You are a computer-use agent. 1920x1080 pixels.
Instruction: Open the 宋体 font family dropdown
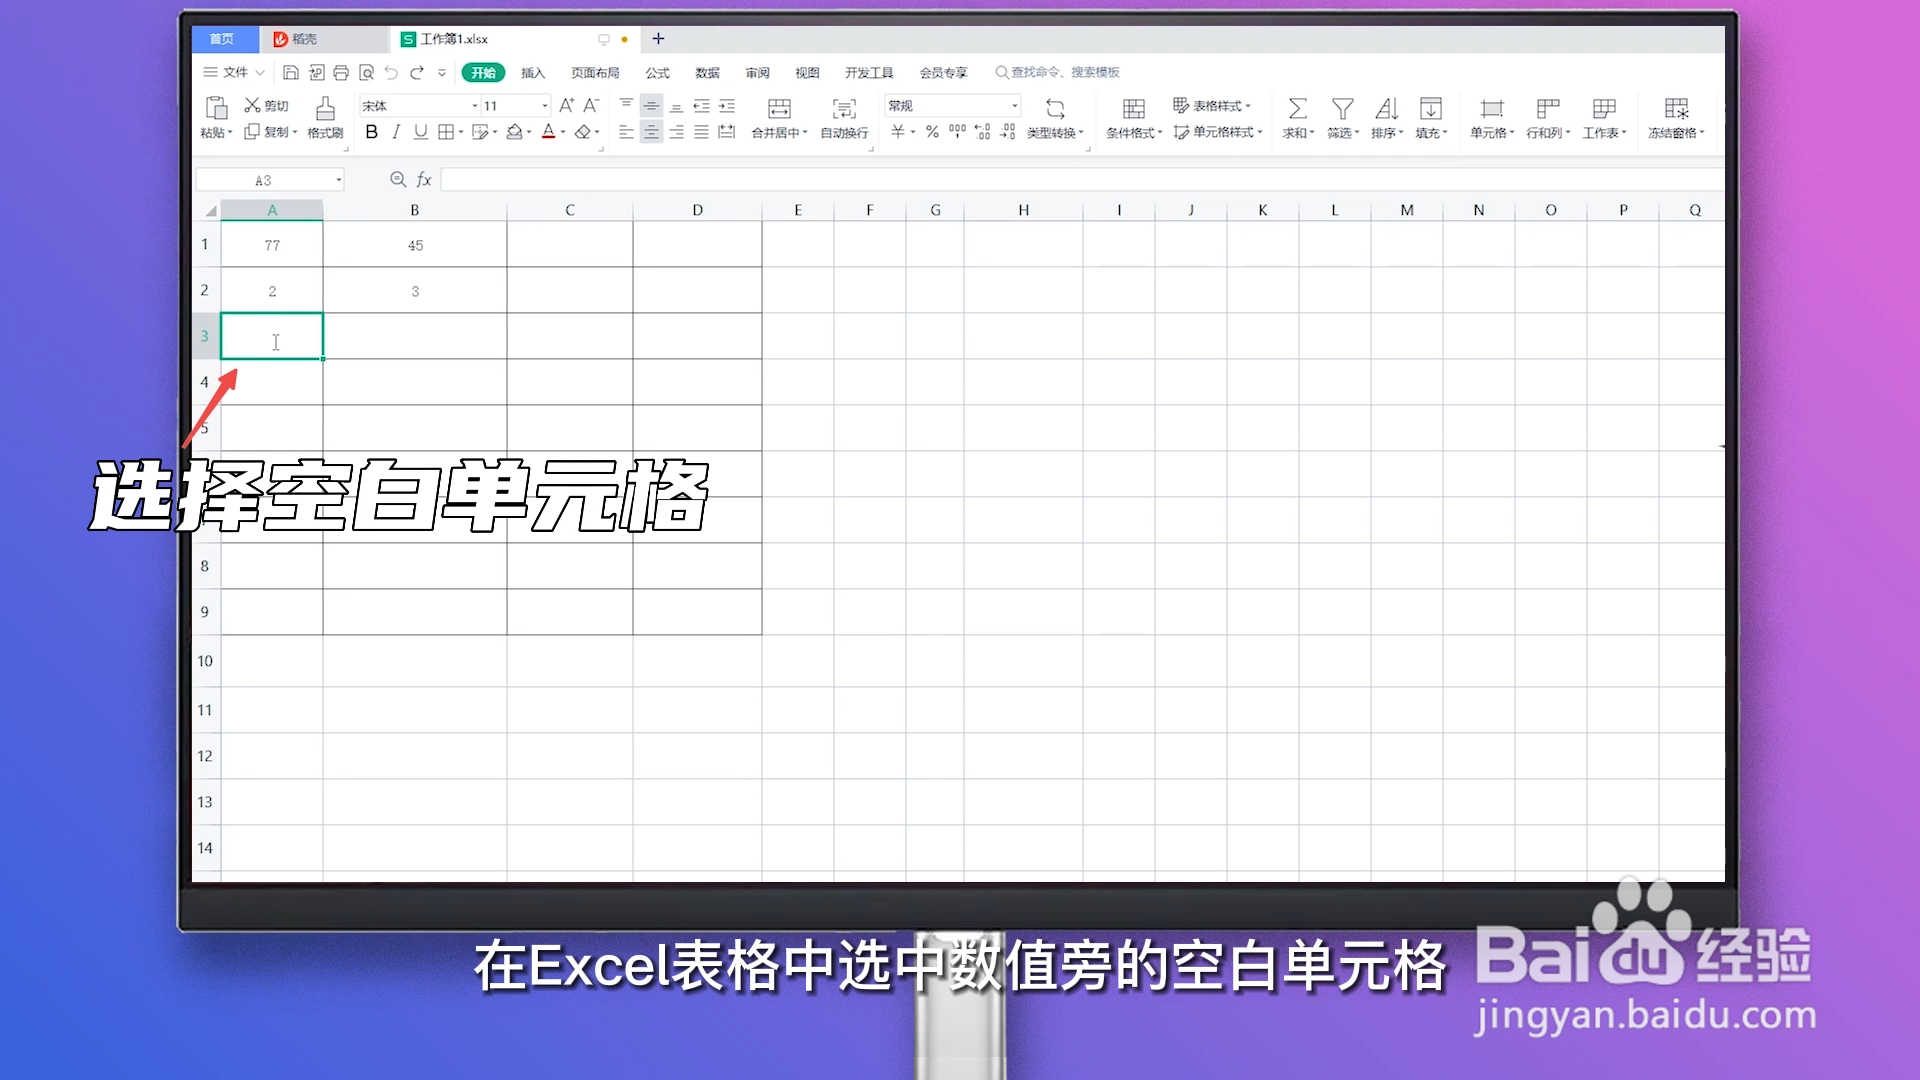(417, 105)
